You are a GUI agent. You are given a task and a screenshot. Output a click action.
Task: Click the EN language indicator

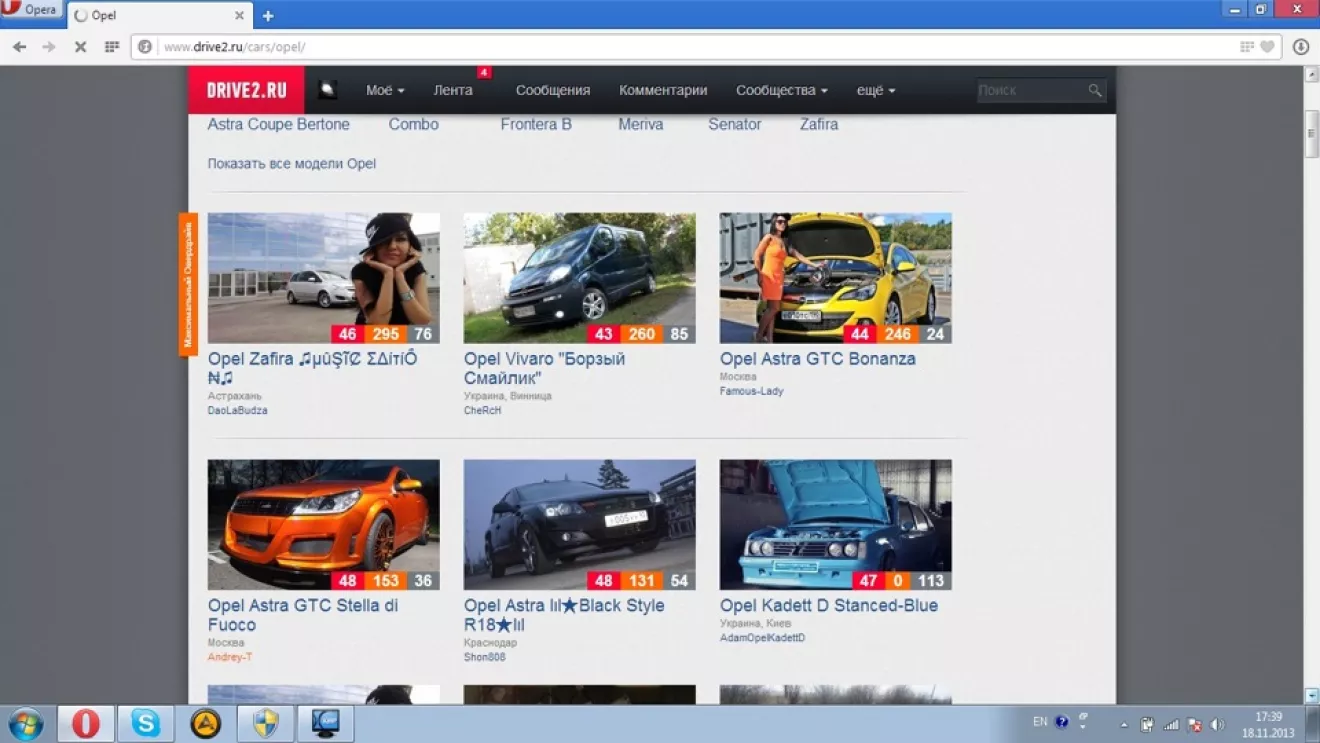pyautogui.click(x=1040, y=722)
